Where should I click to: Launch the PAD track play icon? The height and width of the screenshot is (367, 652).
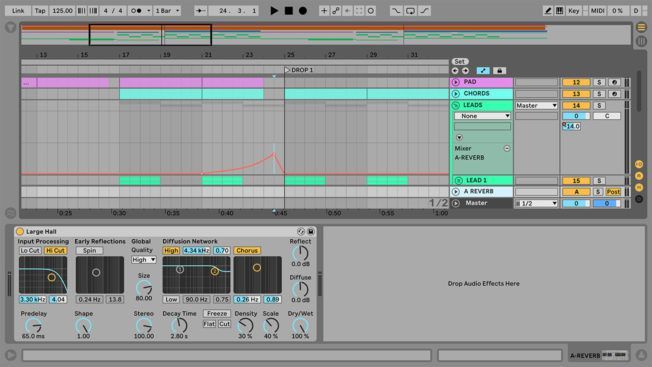click(456, 82)
